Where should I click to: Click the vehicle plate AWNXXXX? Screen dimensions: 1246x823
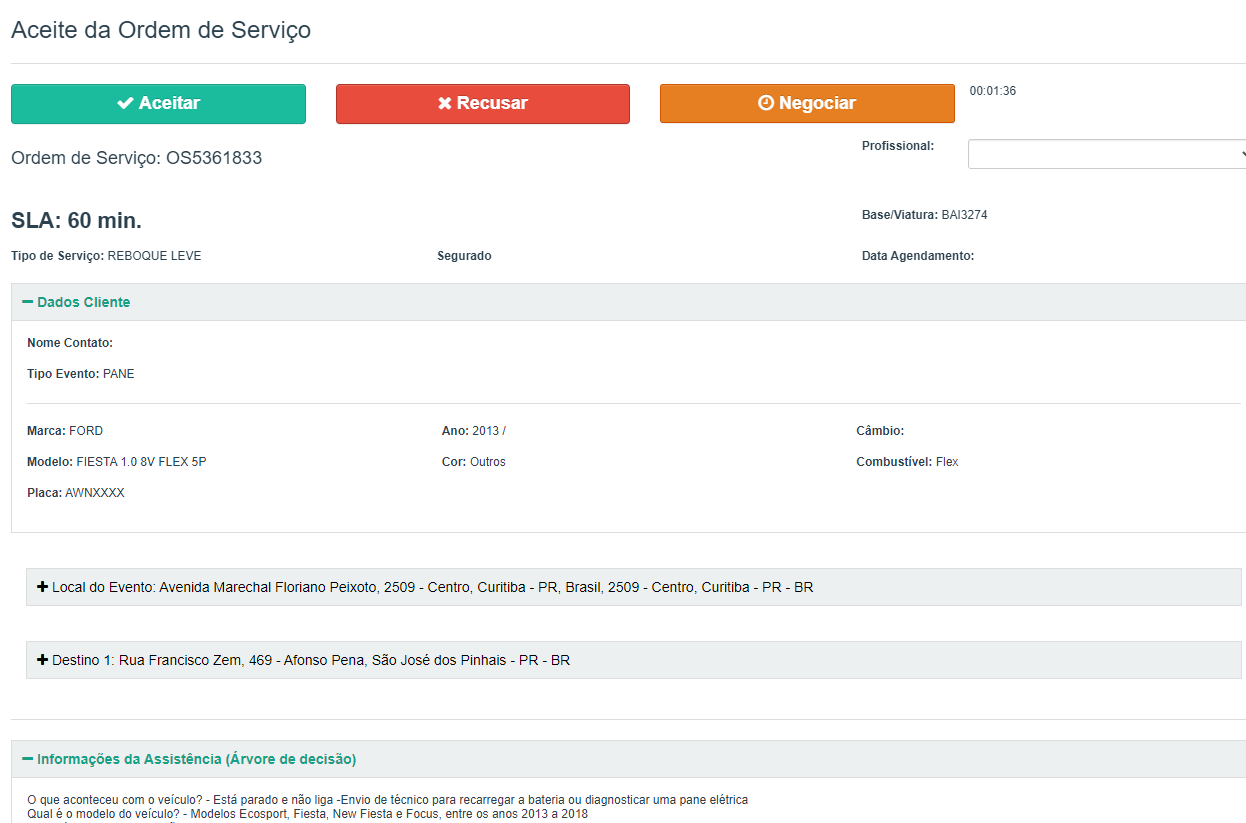click(x=95, y=493)
